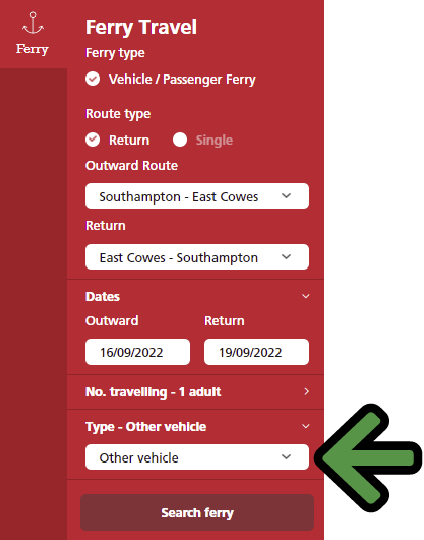Open the Other vehicle type dropdown
The width and height of the screenshot is (424, 540).
pos(197,457)
